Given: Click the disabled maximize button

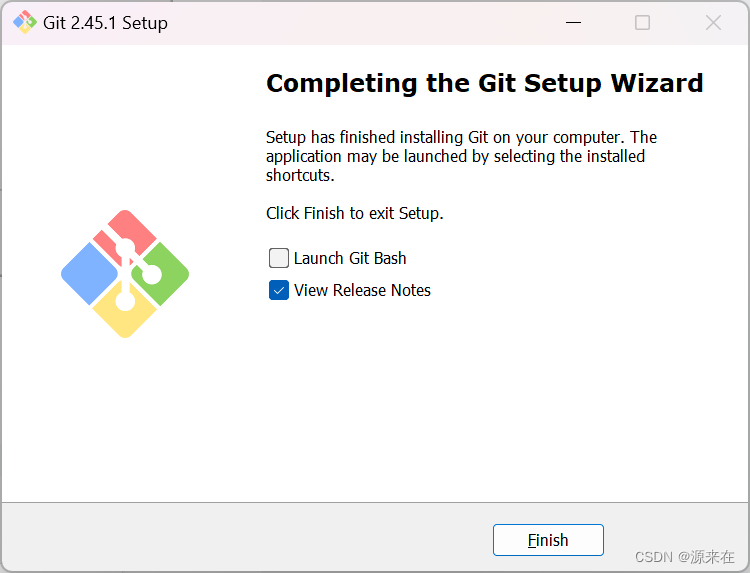Looking at the screenshot, I should pyautogui.click(x=643, y=22).
